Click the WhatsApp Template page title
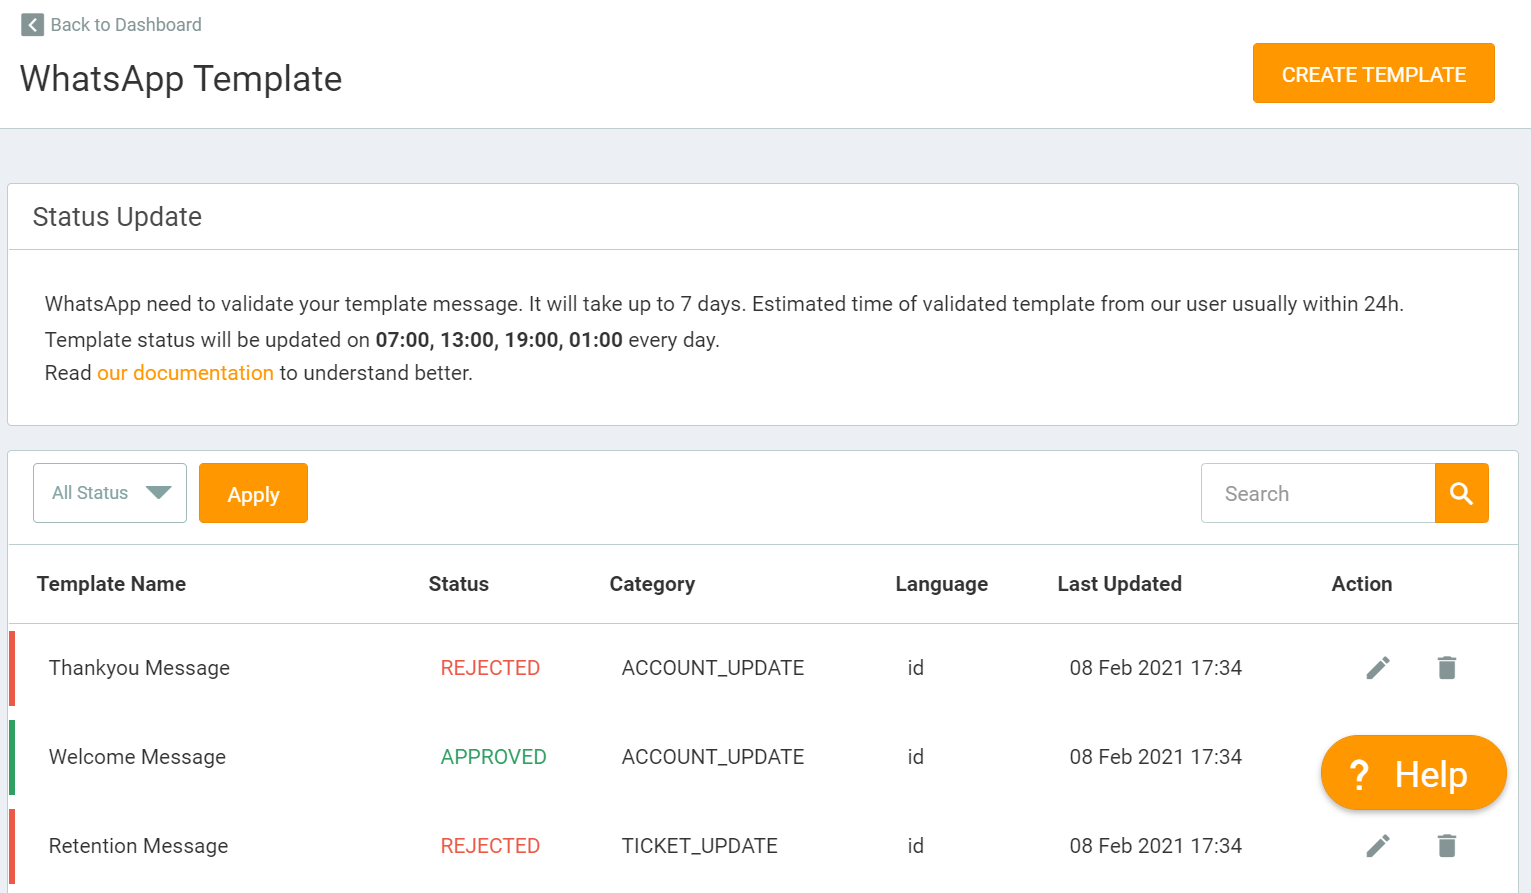Viewport: 1531px width, 893px height. point(181,79)
